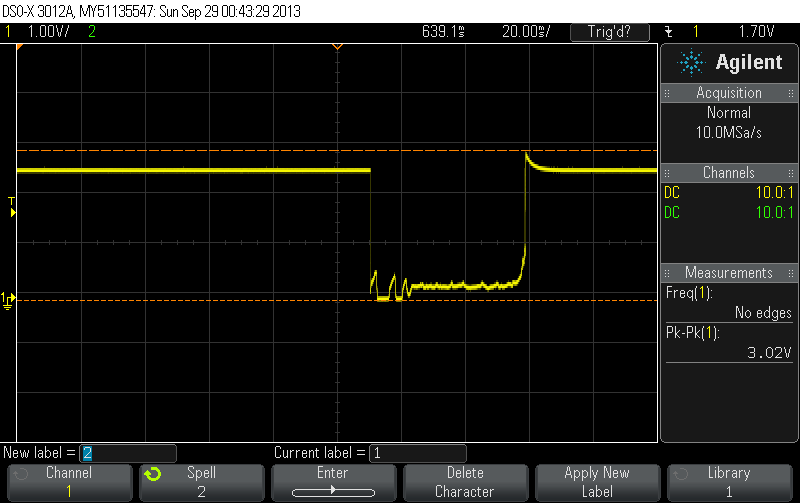Image resolution: width=800 pixels, height=503 pixels.
Task: Open the Spell character selector softkey
Action: coord(200,482)
